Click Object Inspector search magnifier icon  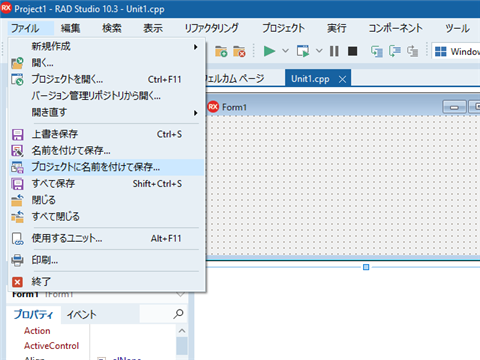click(178, 314)
